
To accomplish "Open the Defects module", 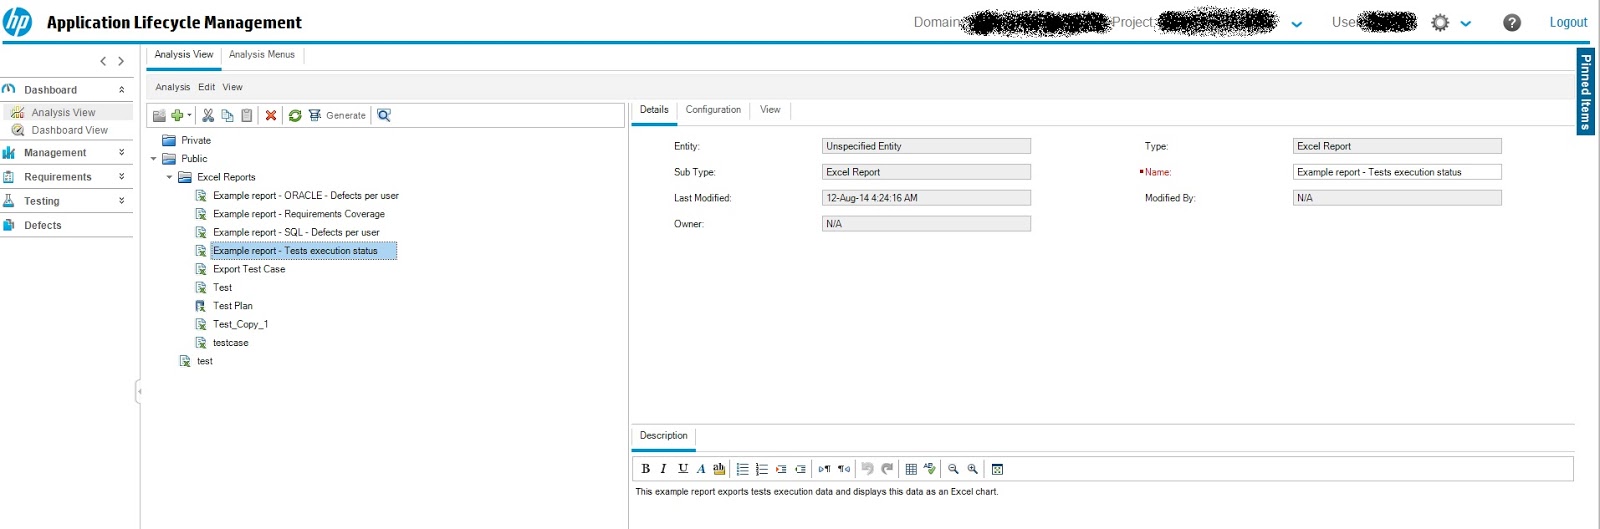I will (x=42, y=226).
